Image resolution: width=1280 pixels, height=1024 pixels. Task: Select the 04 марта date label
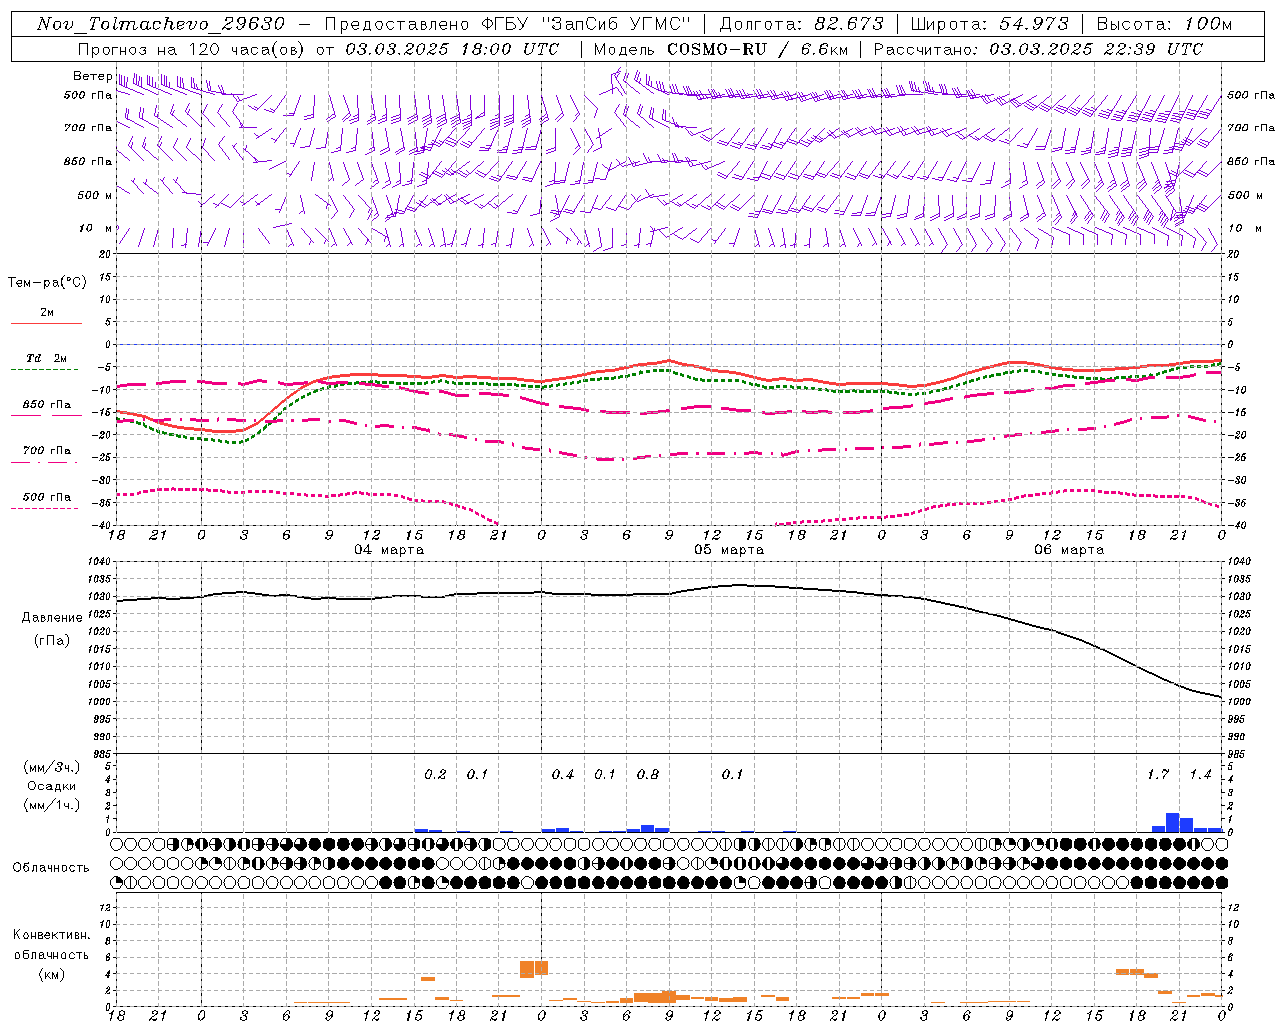point(389,549)
